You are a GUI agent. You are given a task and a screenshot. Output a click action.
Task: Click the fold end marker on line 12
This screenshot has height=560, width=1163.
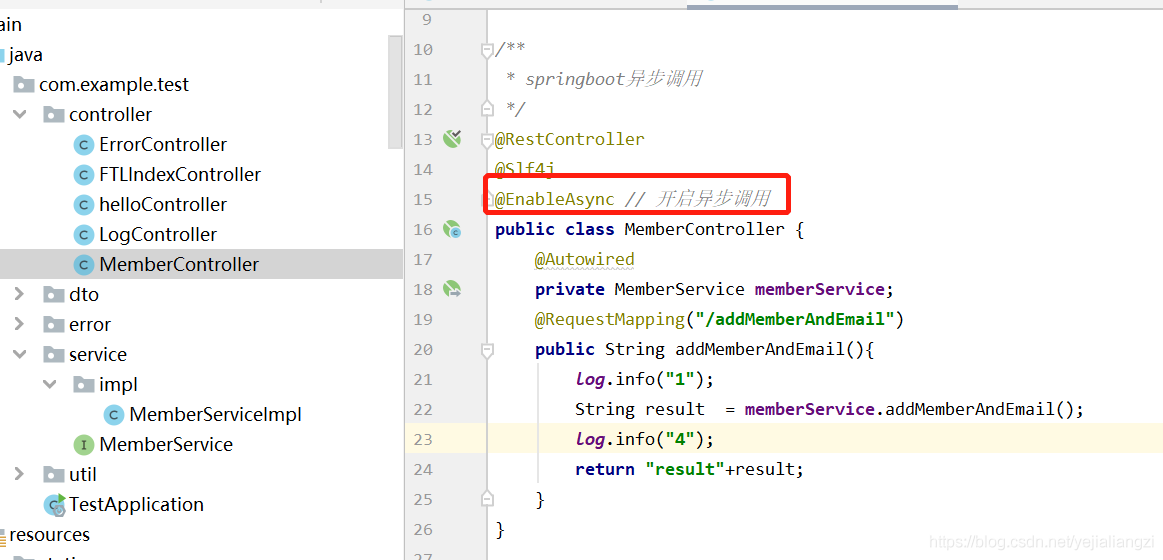487,108
